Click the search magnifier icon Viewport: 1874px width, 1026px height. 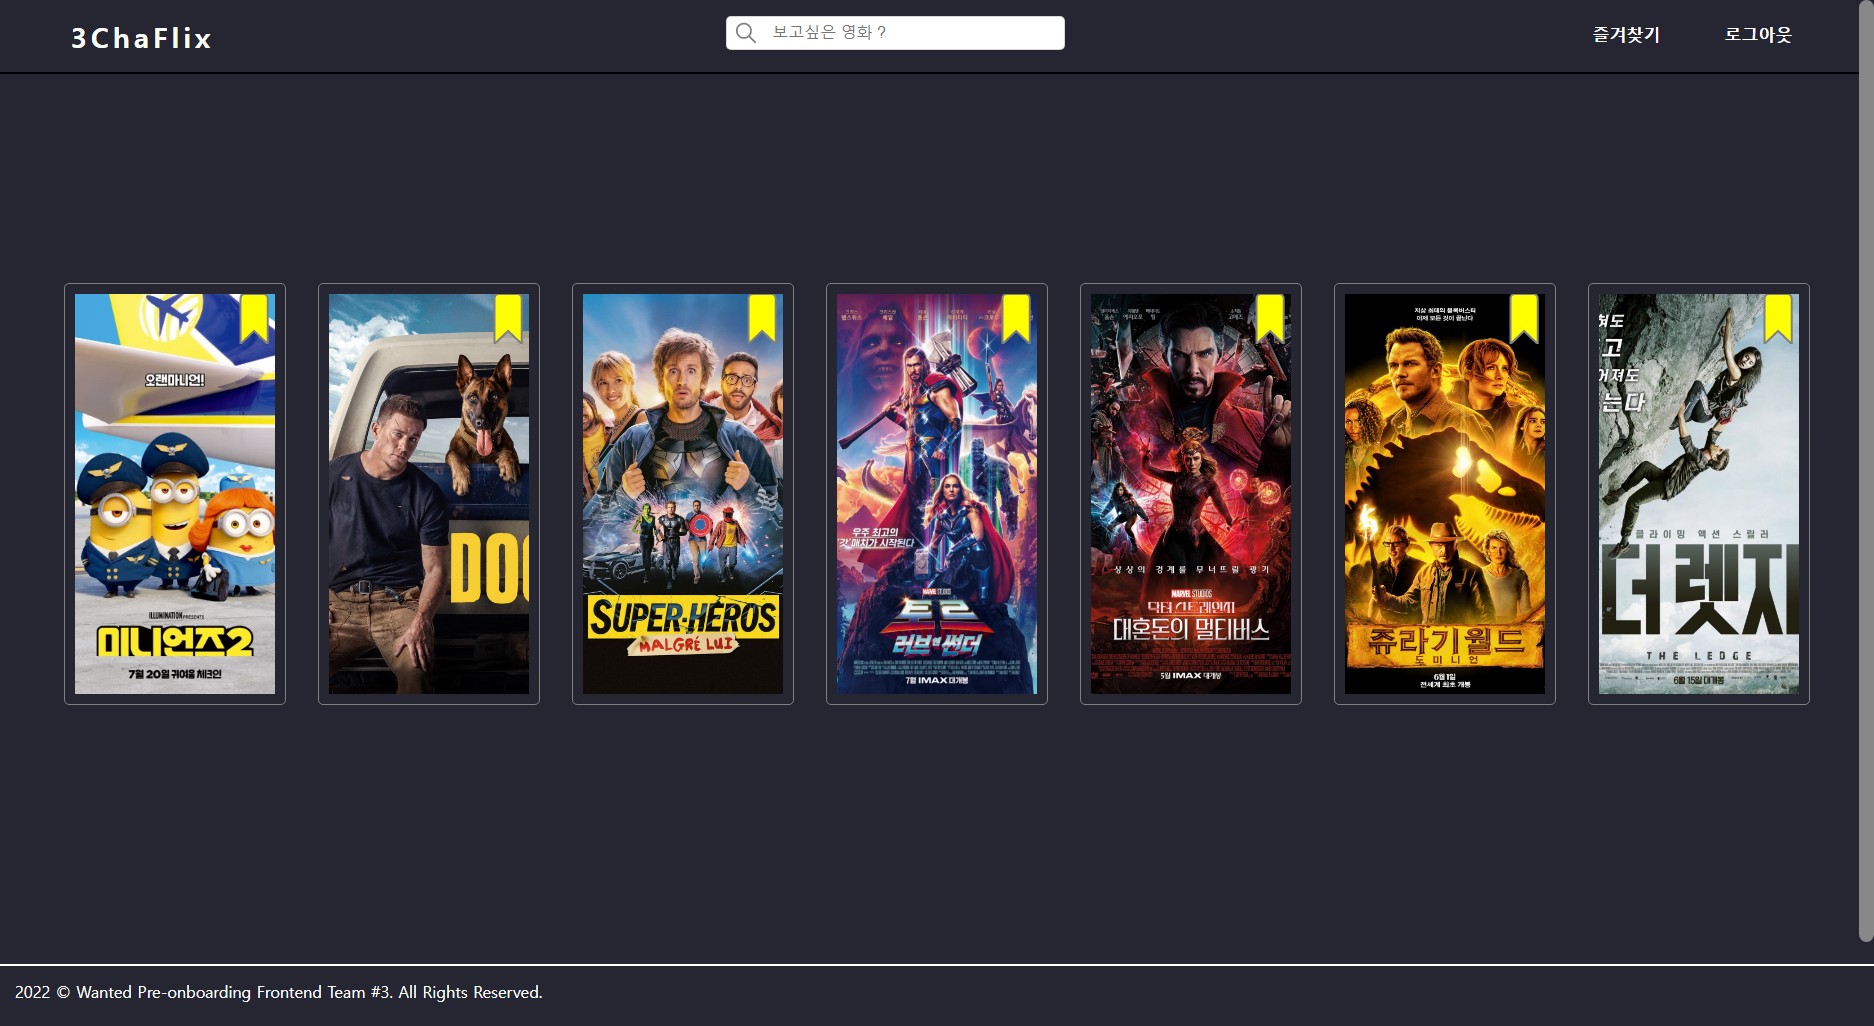[x=744, y=32]
